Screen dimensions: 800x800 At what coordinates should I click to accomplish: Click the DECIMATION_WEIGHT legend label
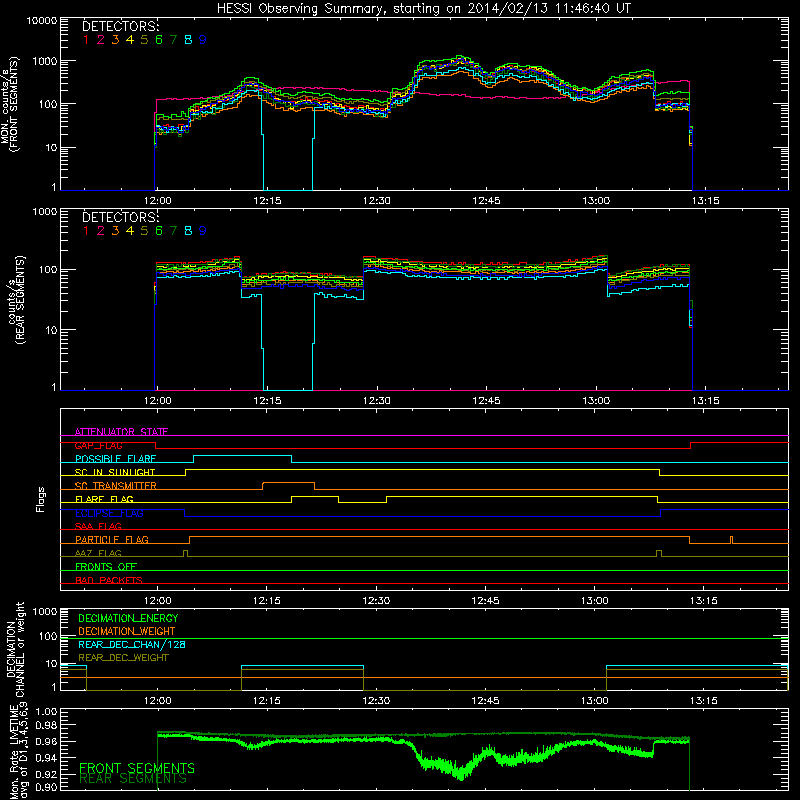pos(127,631)
